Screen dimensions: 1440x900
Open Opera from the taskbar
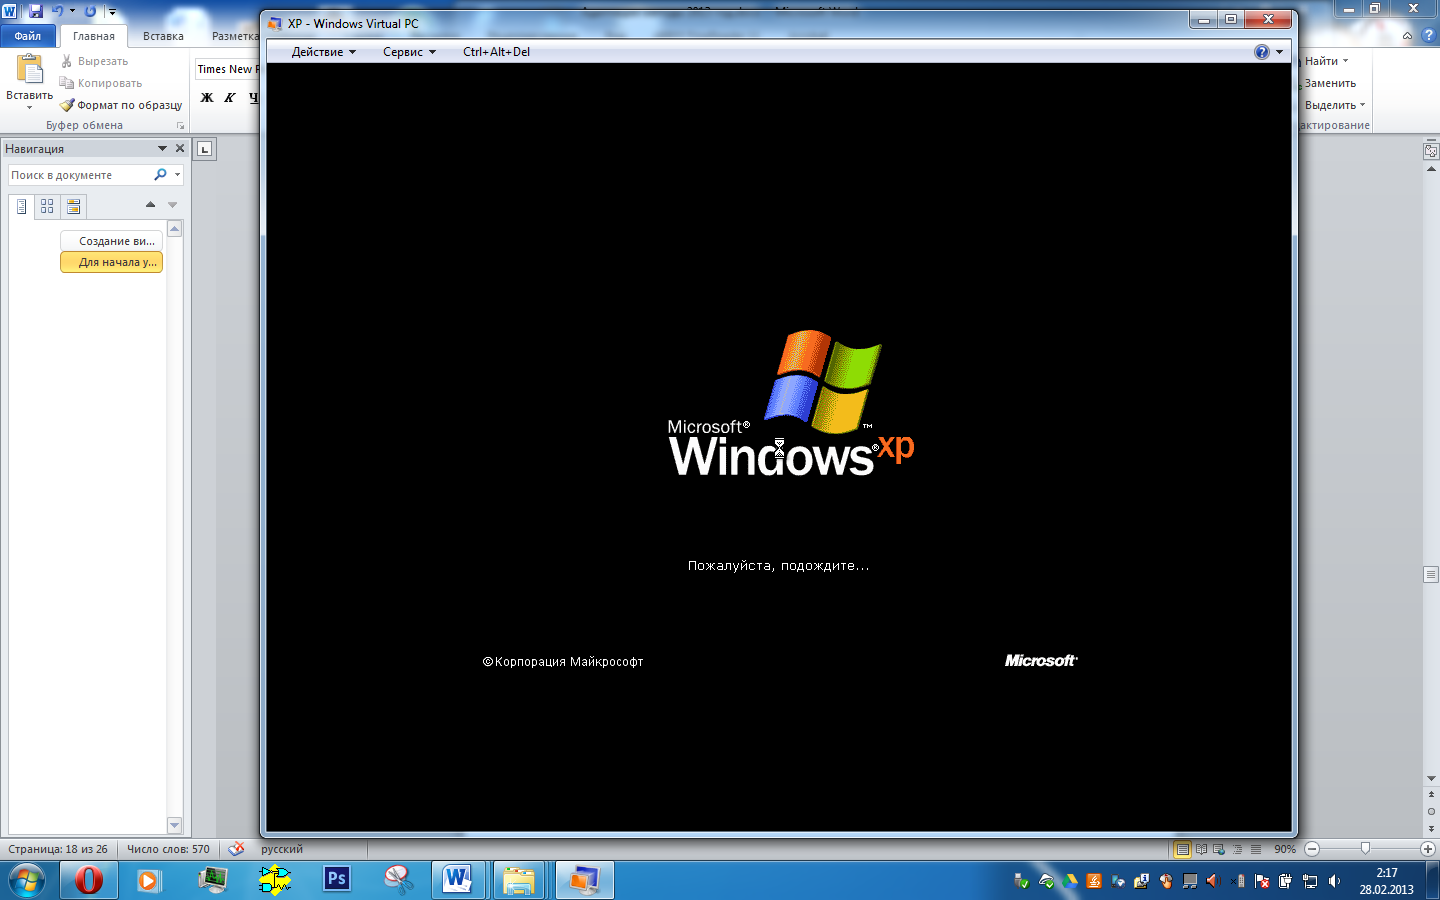[x=88, y=881]
